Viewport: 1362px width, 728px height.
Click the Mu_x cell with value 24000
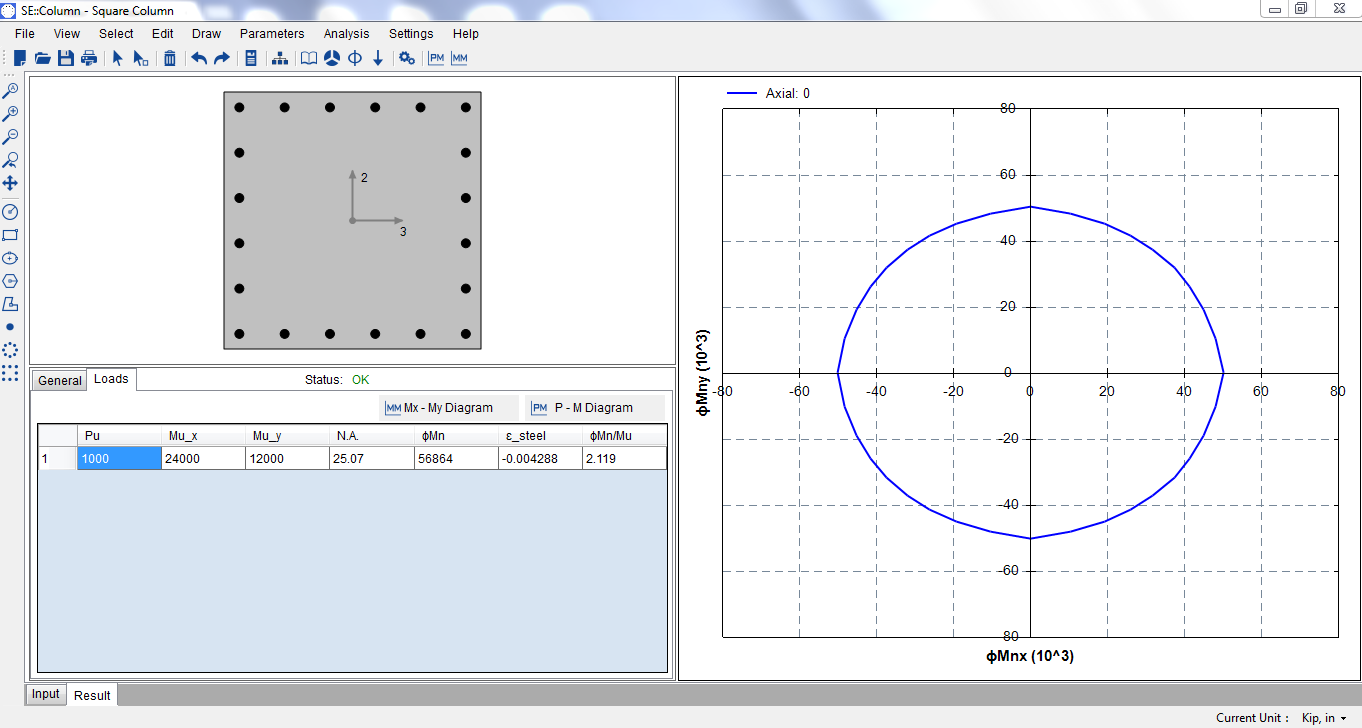[203, 458]
